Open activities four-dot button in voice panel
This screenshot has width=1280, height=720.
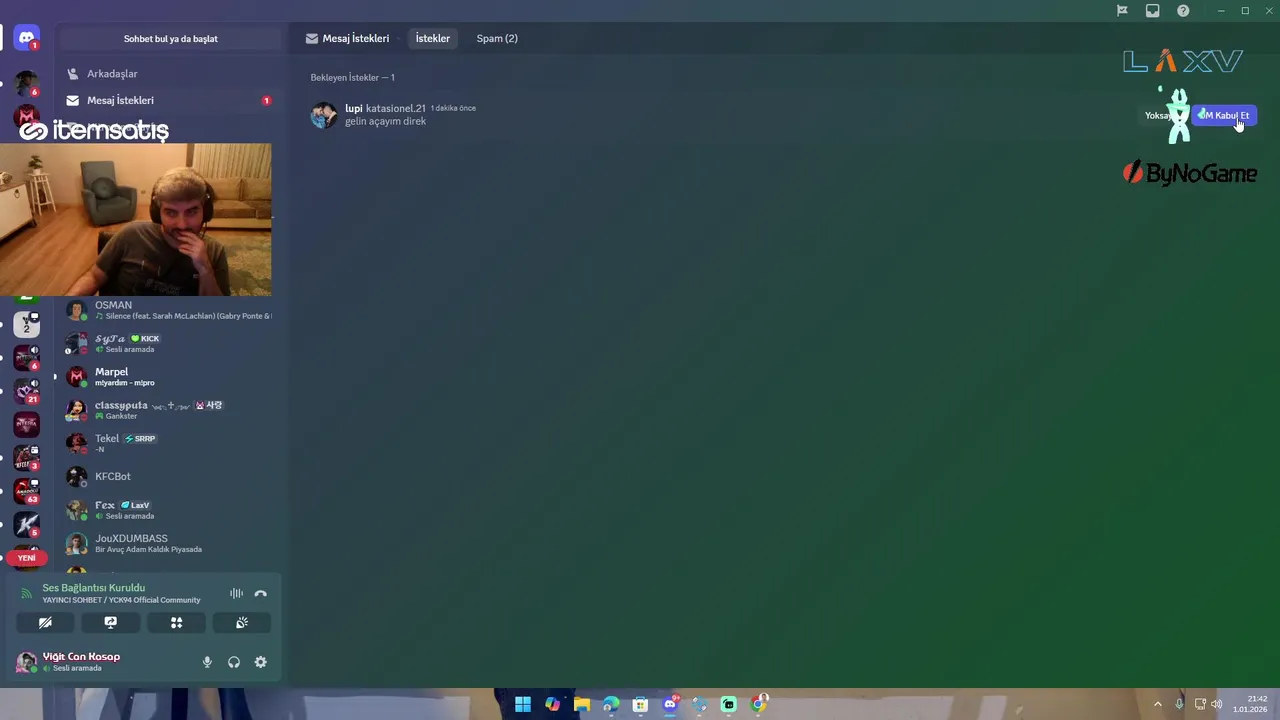(176, 622)
